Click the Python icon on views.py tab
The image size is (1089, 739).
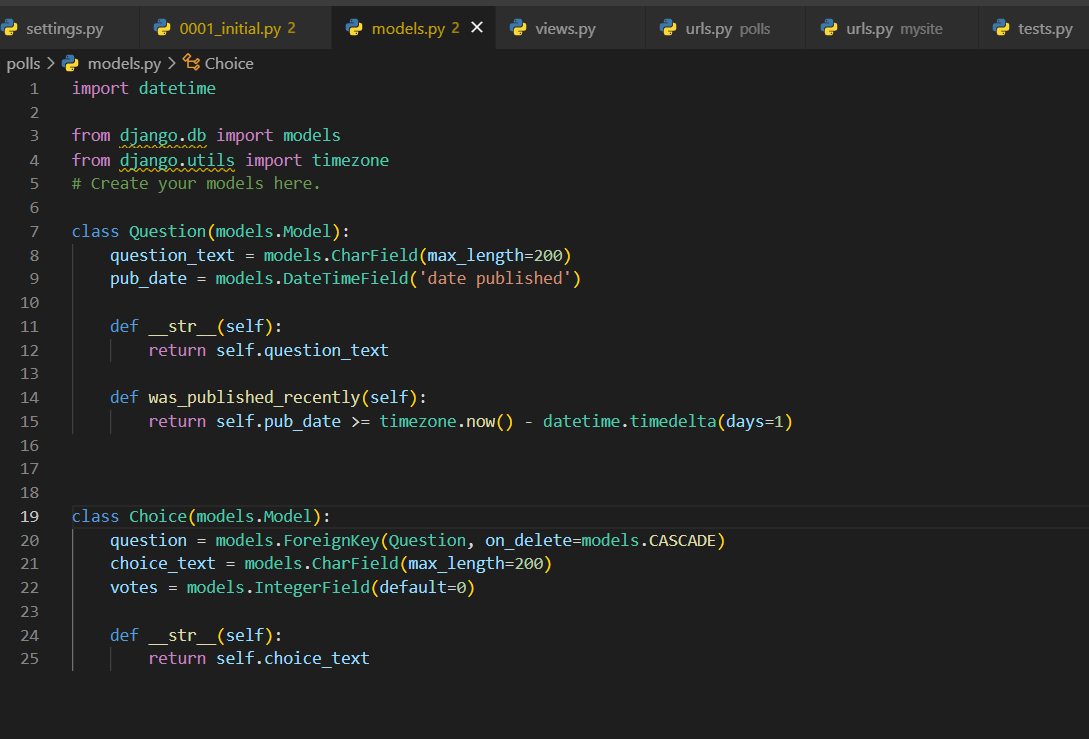(x=517, y=28)
